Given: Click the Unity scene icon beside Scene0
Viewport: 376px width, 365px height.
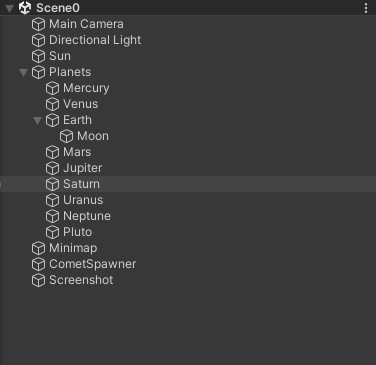Looking at the screenshot, I should pyautogui.click(x=25, y=8).
